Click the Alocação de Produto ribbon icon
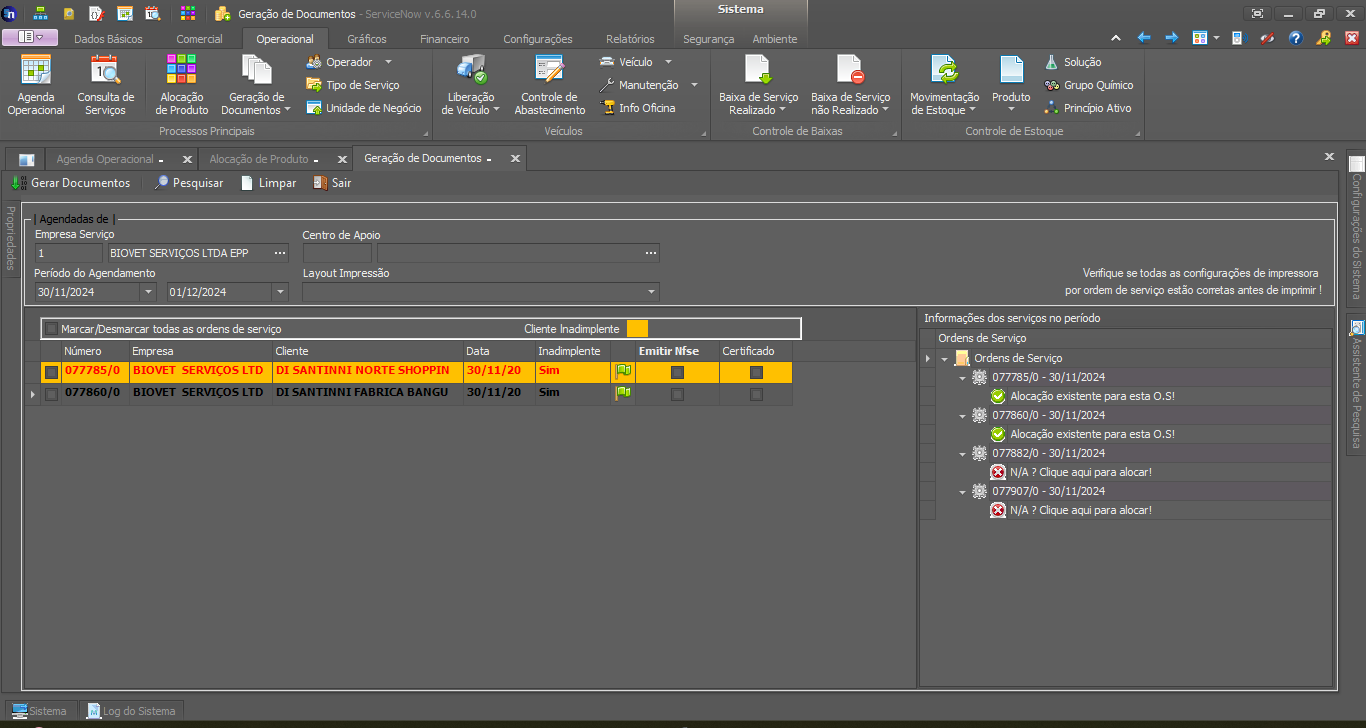The width and height of the screenshot is (1366, 728). pyautogui.click(x=182, y=85)
